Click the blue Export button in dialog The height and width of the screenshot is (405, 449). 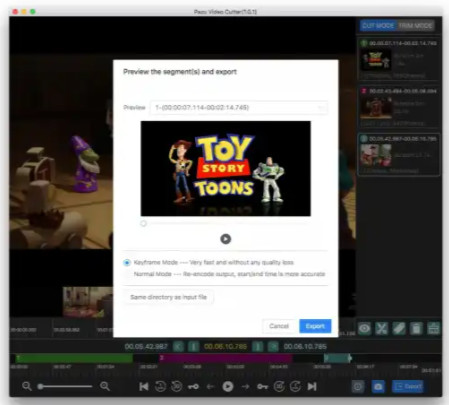pos(315,326)
